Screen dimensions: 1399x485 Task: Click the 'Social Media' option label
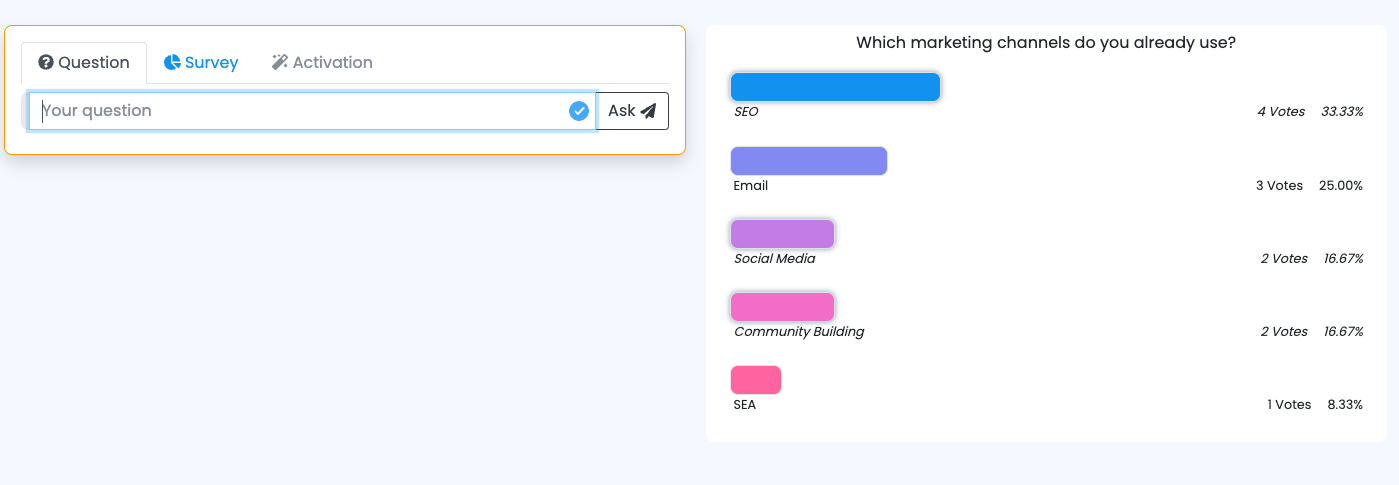tap(774, 258)
